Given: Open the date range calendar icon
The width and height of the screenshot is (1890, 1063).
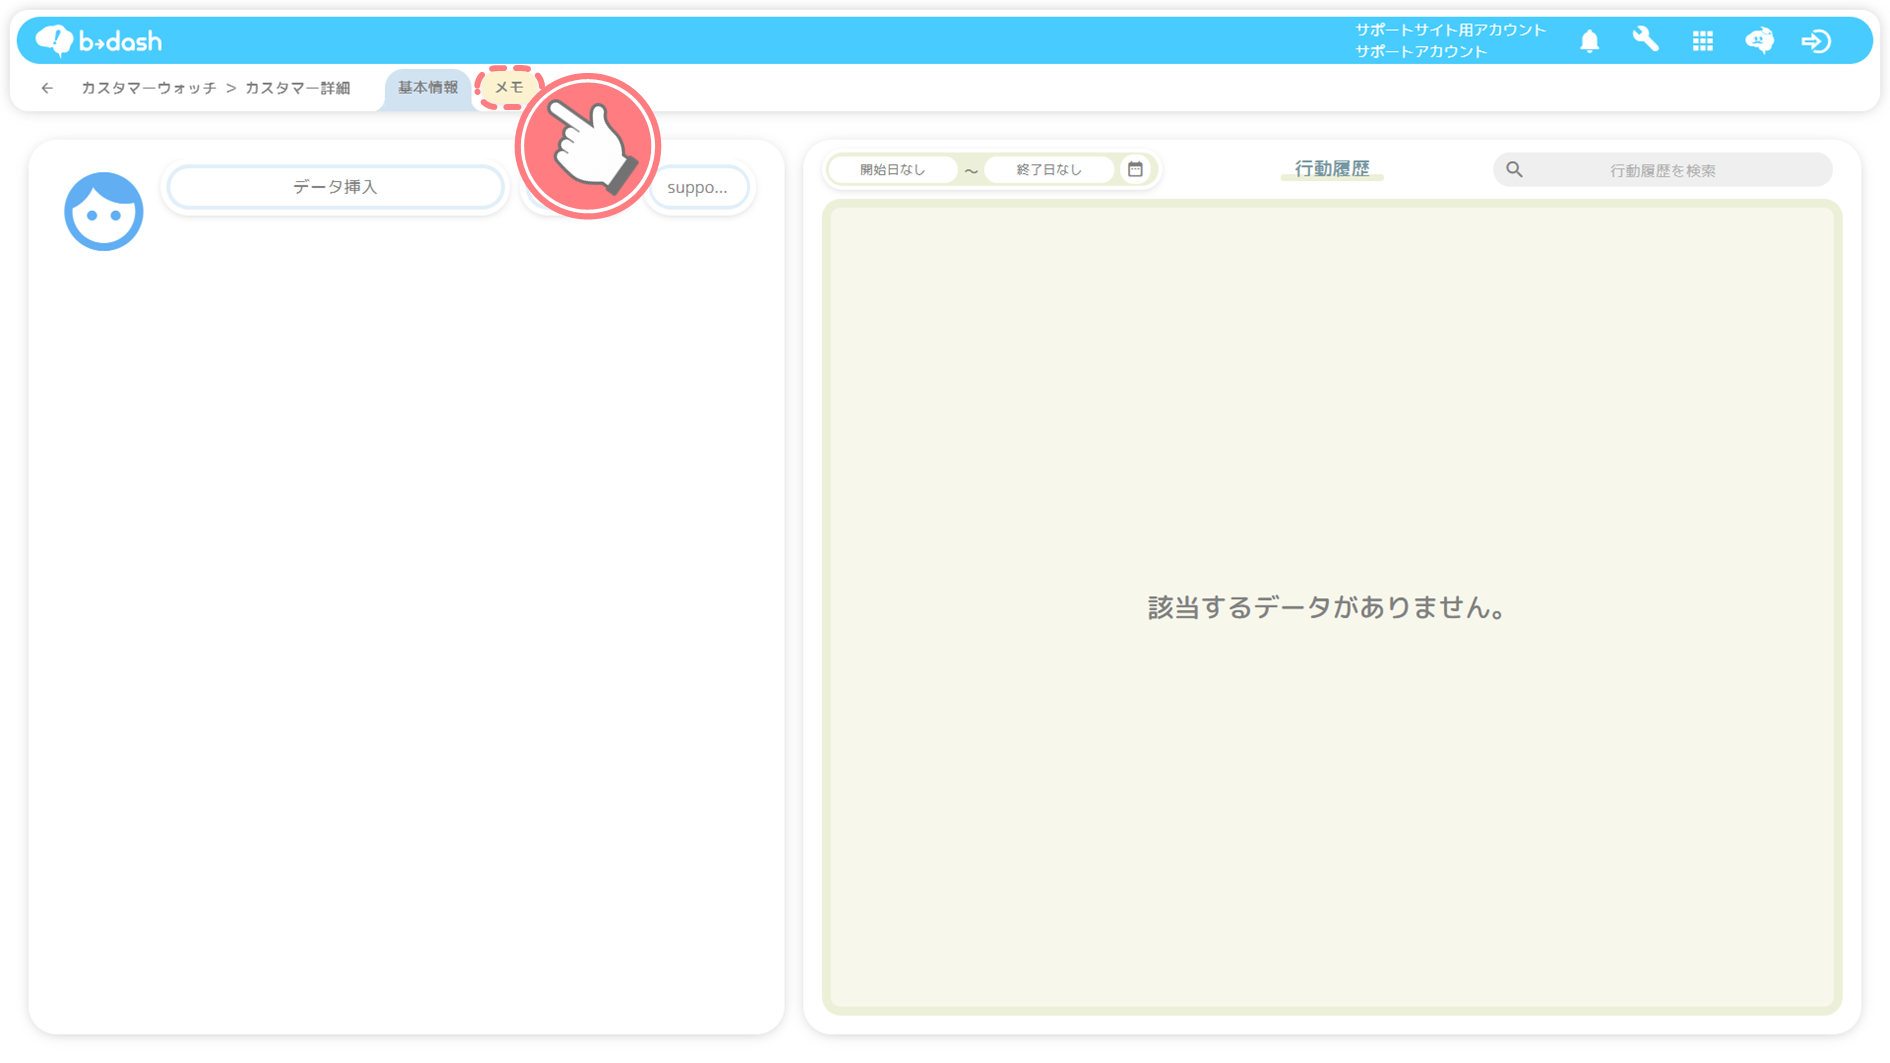Looking at the screenshot, I should [x=1135, y=170].
